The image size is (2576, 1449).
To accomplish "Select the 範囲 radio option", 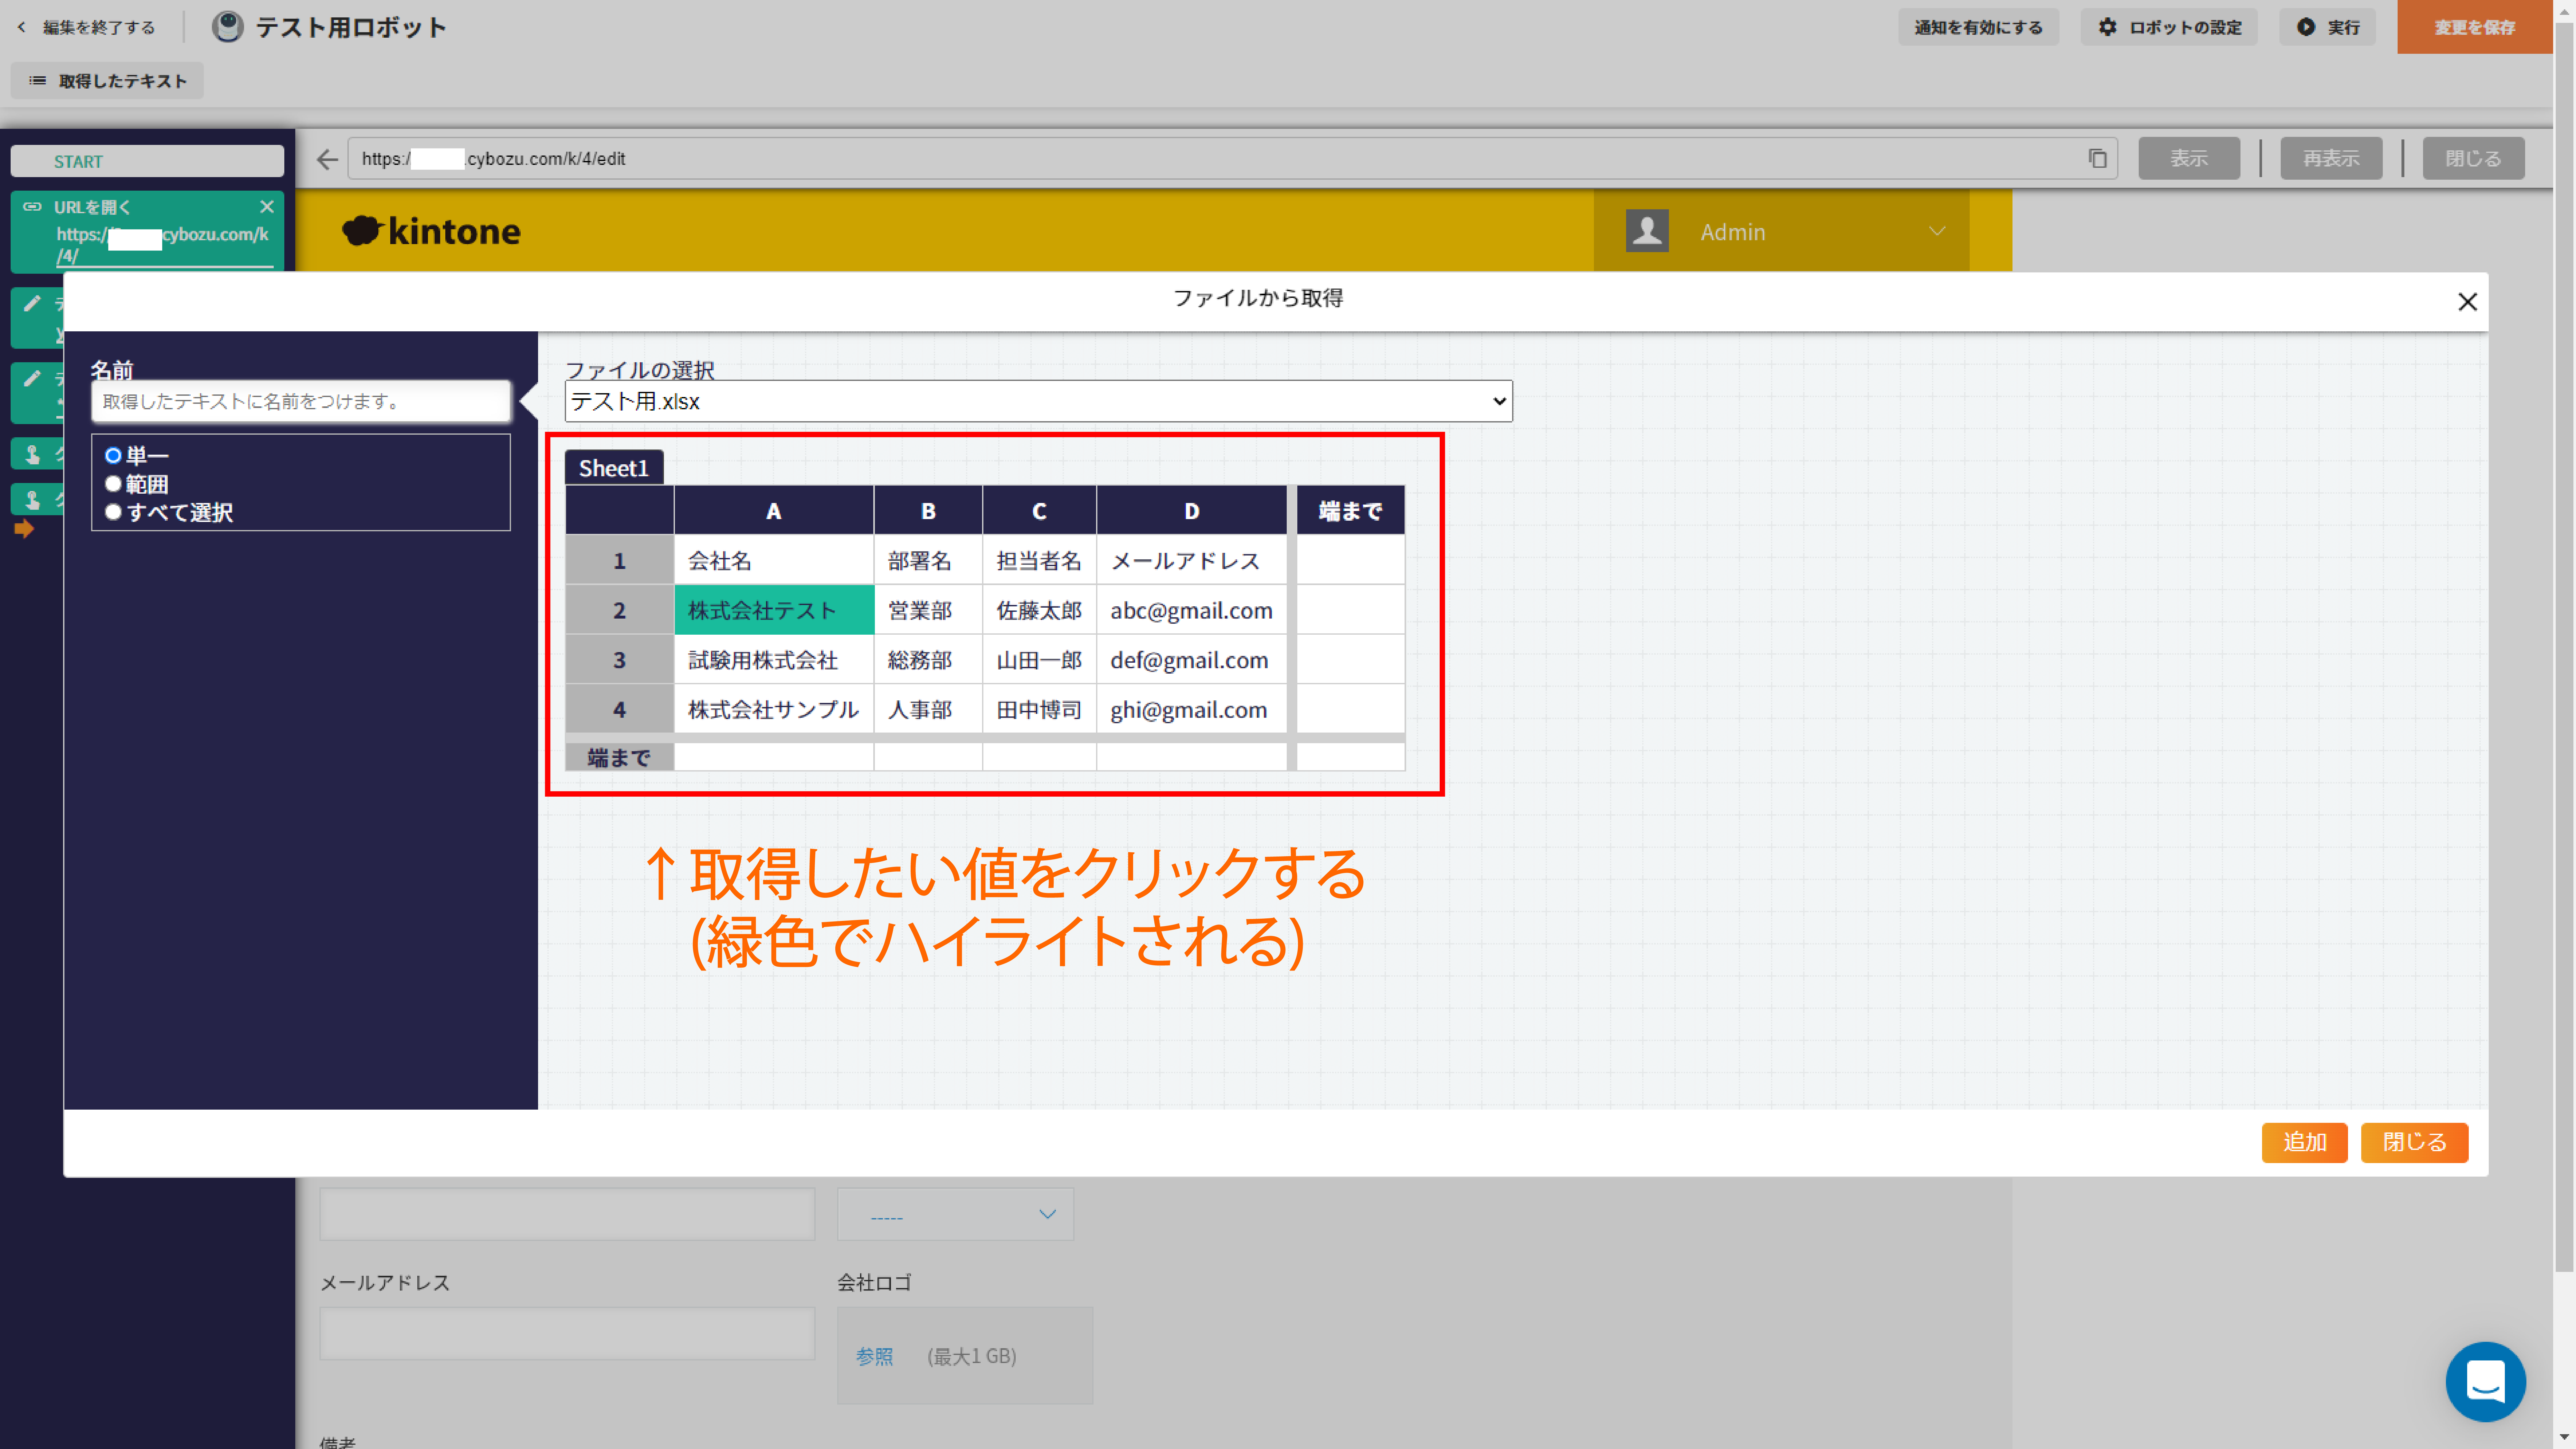I will (x=113, y=484).
